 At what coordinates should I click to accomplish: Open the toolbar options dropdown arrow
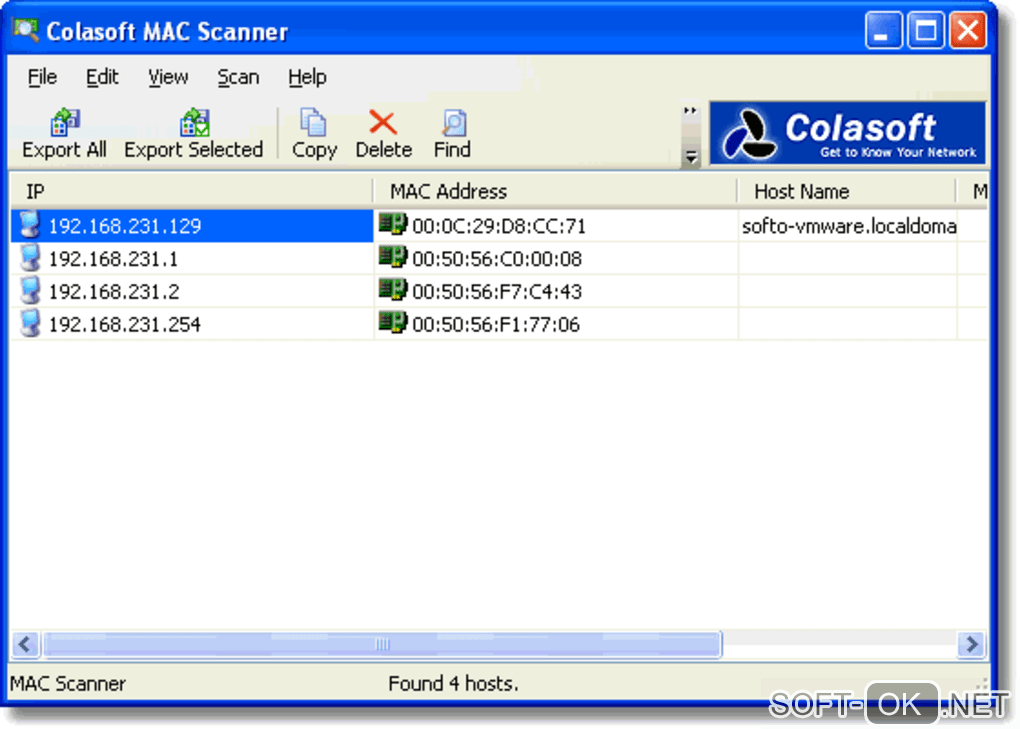pyautogui.click(x=691, y=157)
